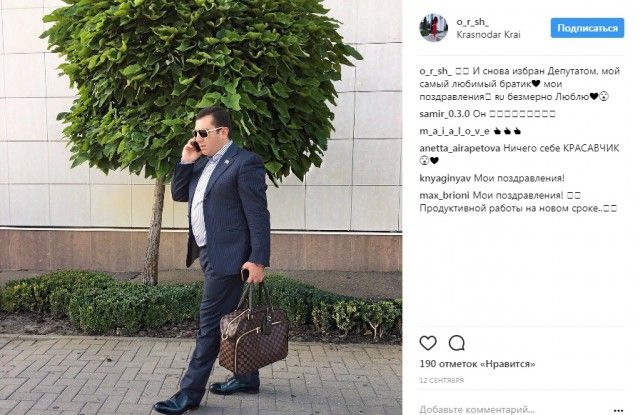Like the post with the heart icon

point(428,343)
